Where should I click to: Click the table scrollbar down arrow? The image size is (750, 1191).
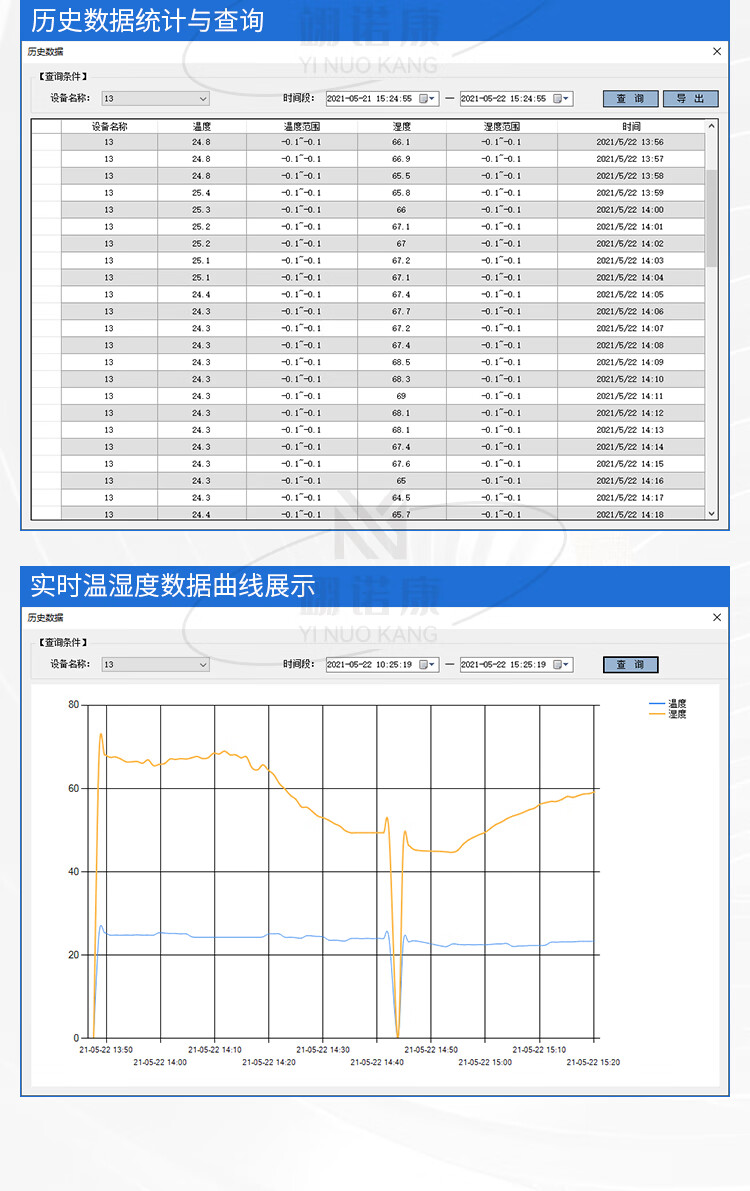pyautogui.click(x=712, y=513)
